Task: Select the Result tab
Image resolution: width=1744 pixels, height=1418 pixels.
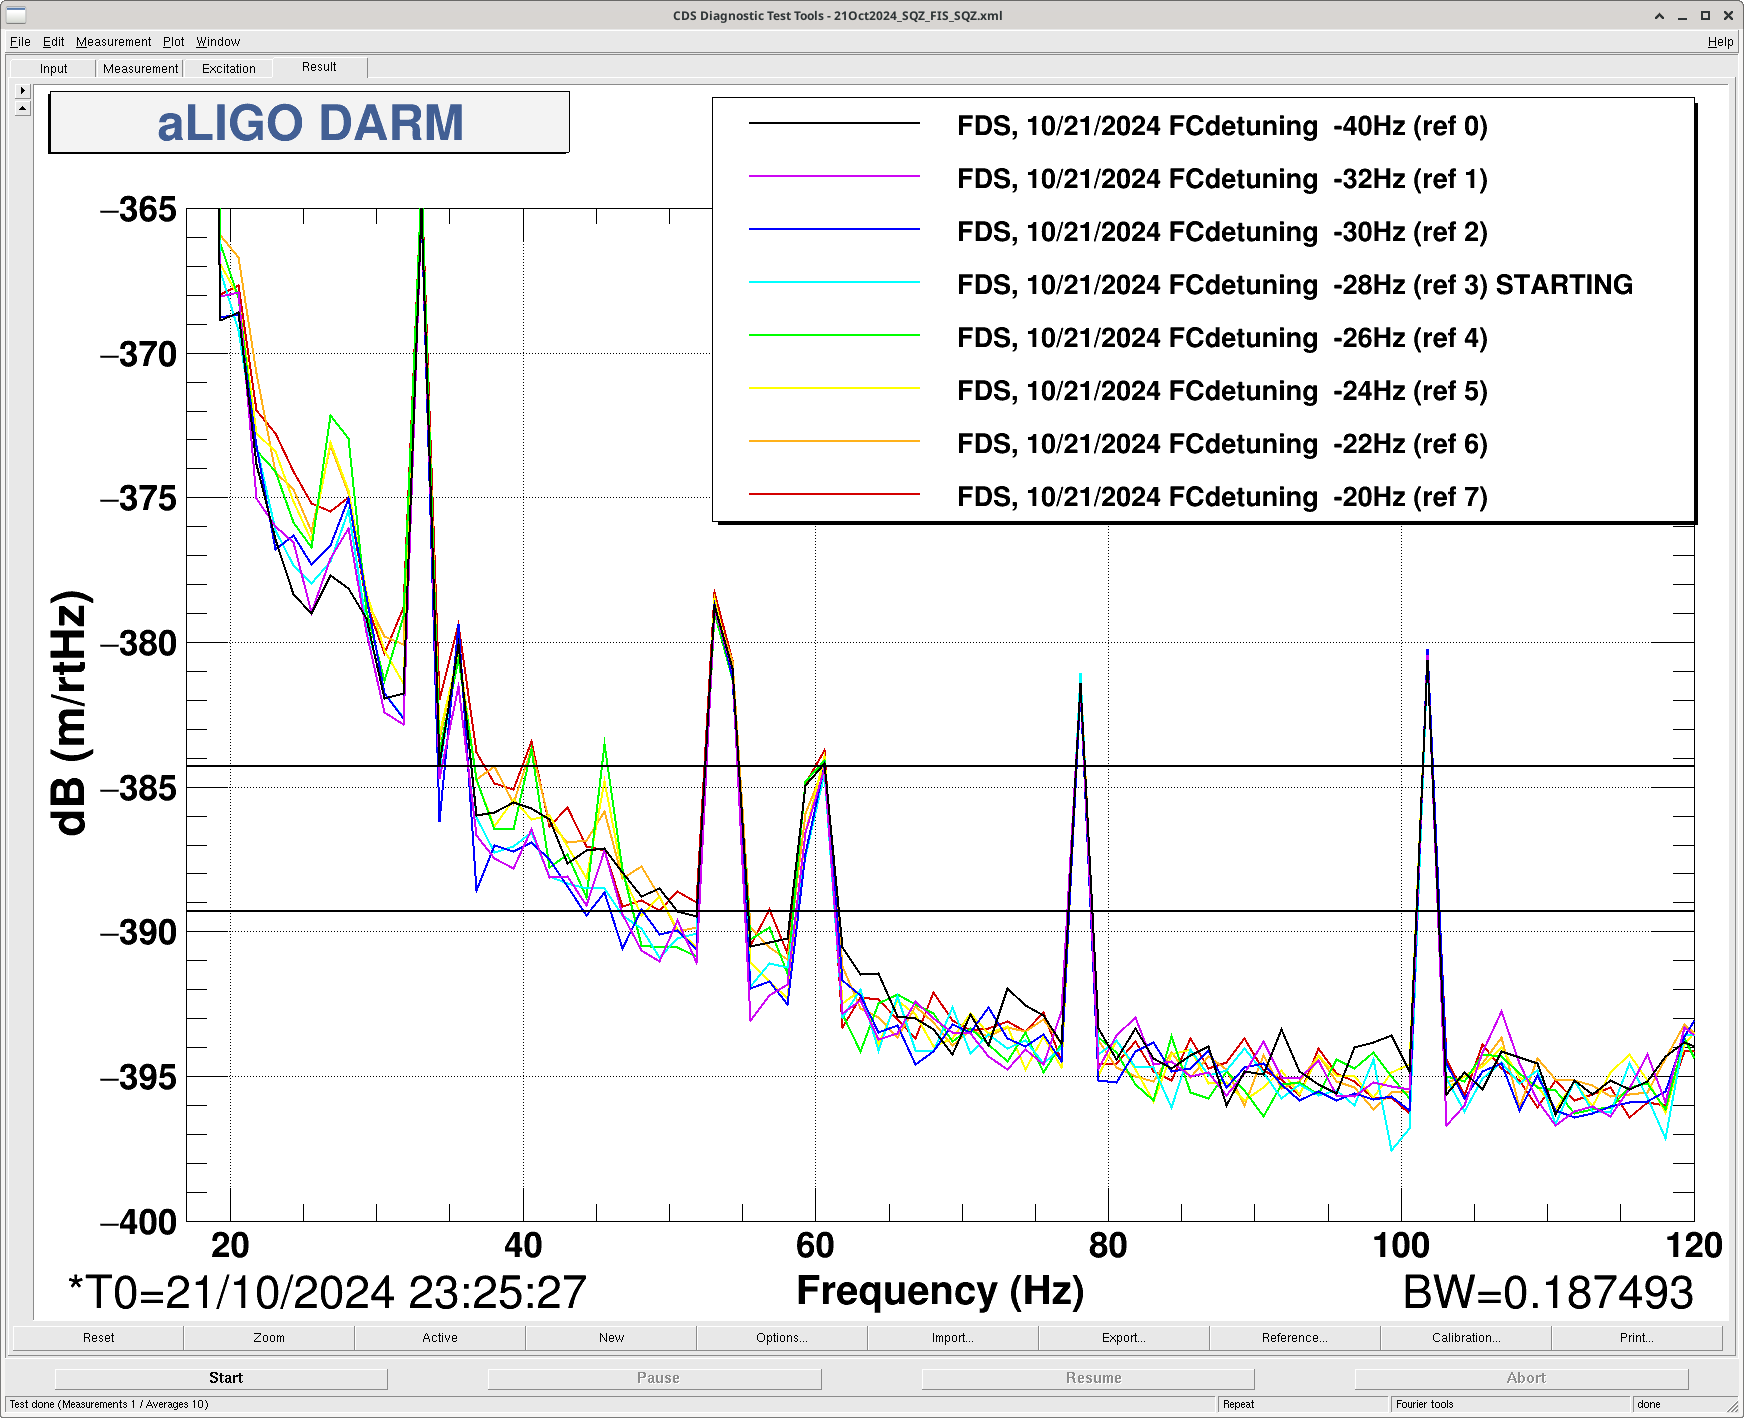Action: [x=319, y=67]
